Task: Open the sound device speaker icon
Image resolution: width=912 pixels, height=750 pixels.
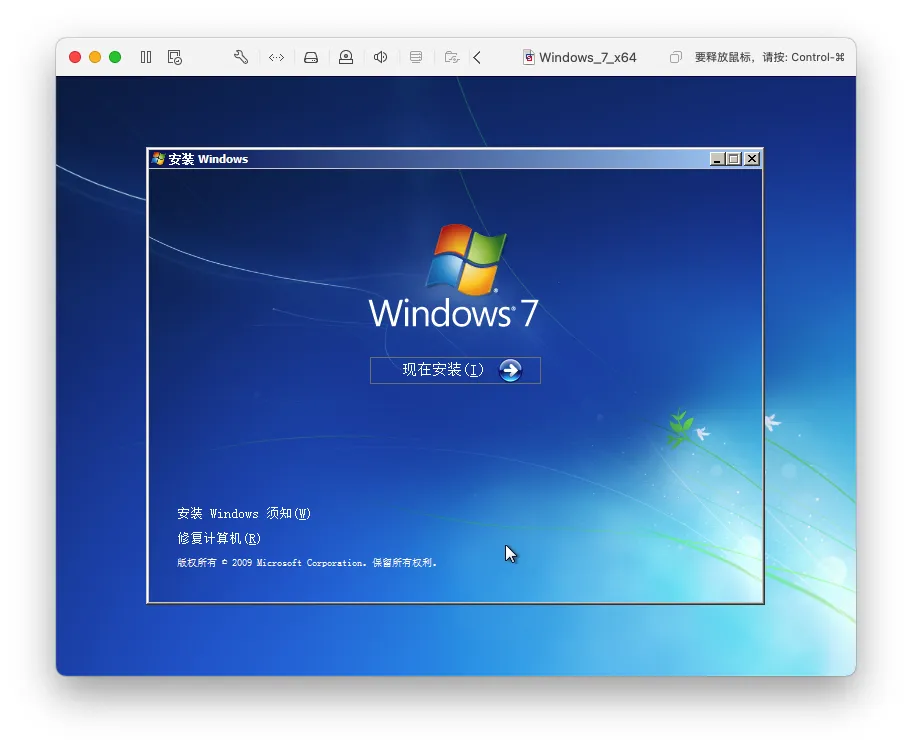Action: (x=380, y=57)
